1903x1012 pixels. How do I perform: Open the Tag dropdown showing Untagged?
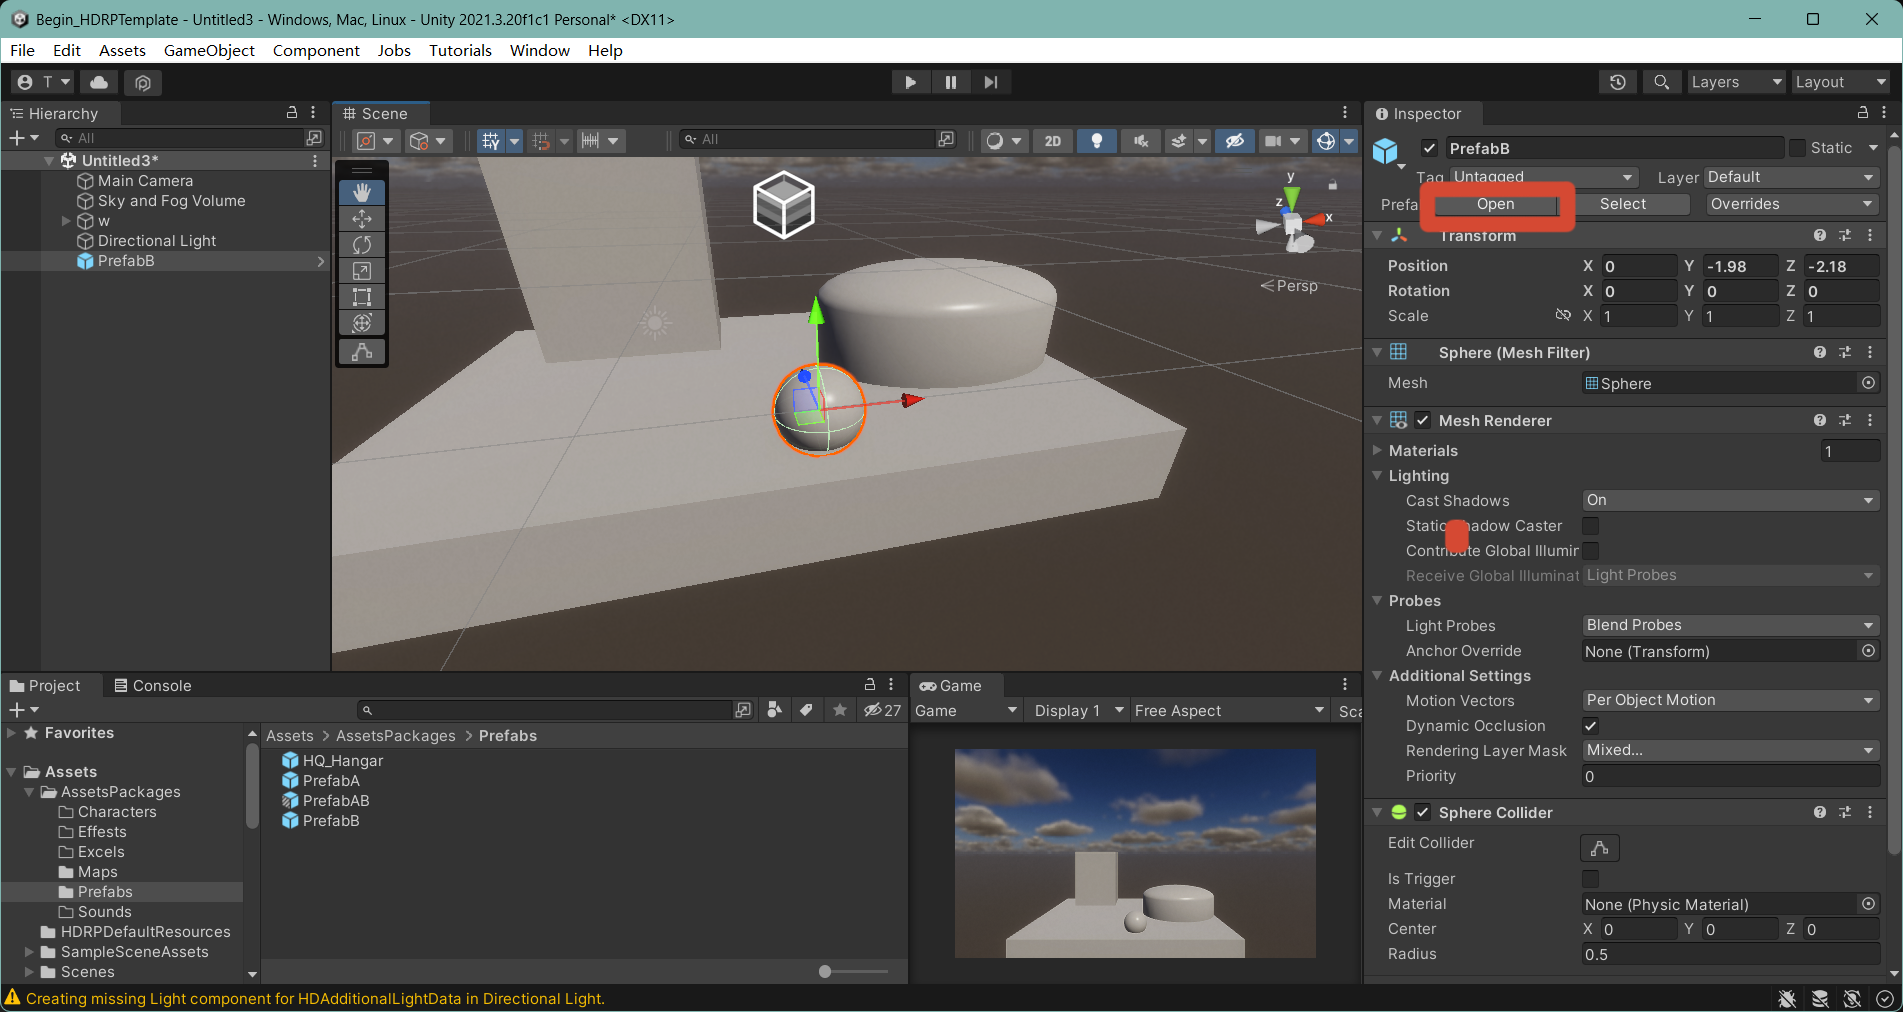[1545, 177]
